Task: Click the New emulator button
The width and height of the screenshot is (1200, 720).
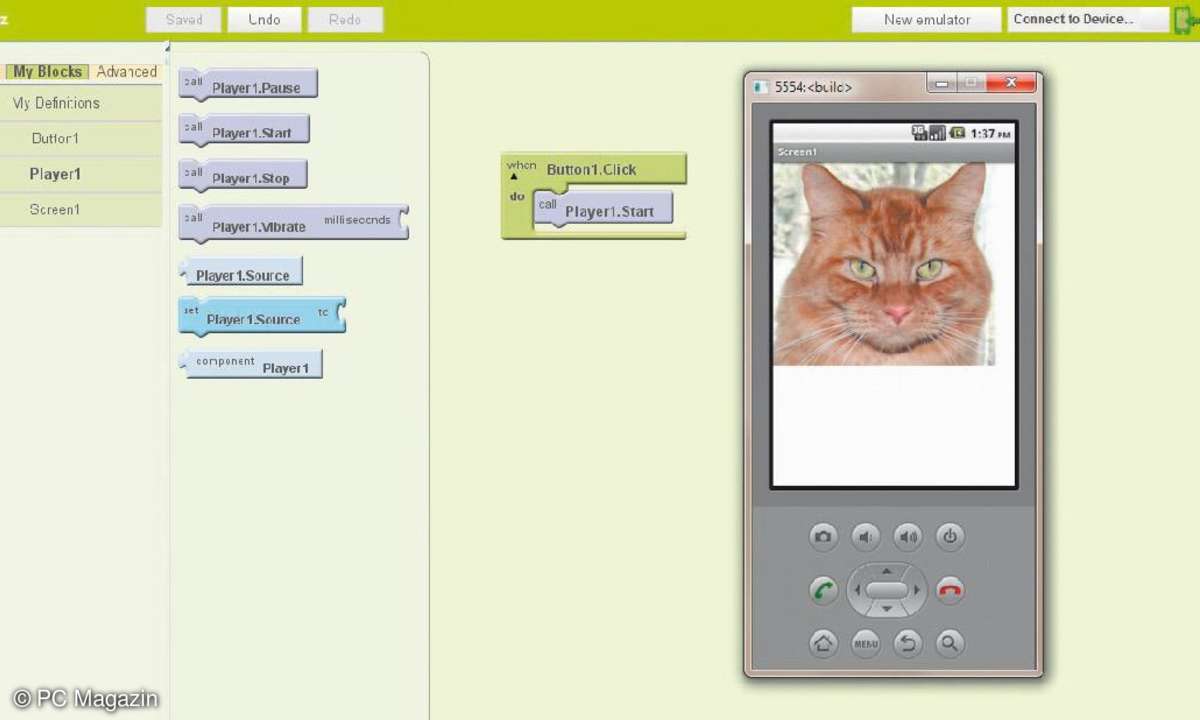Action: coord(926,20)
